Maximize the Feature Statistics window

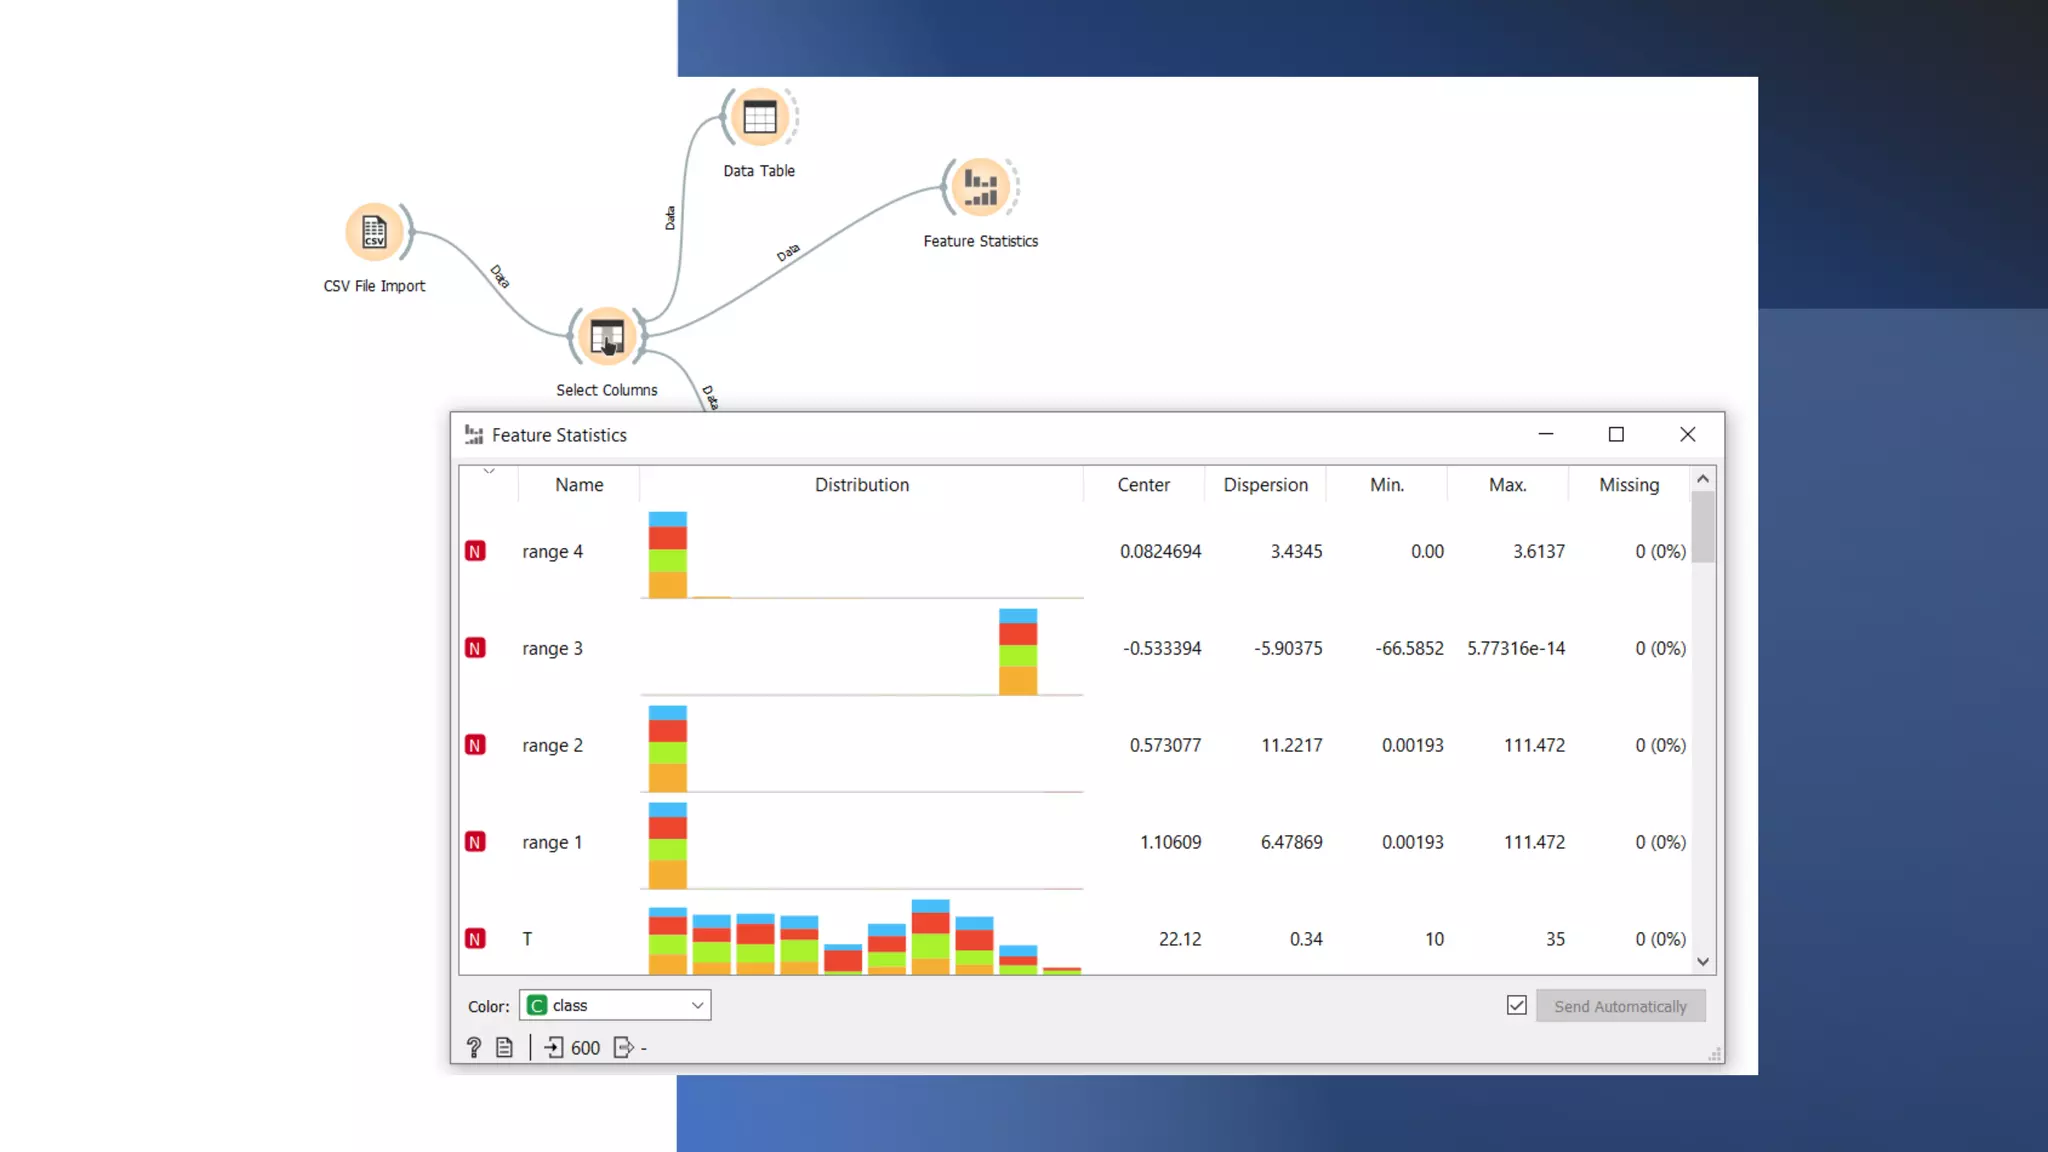[x=1616, y=434]
